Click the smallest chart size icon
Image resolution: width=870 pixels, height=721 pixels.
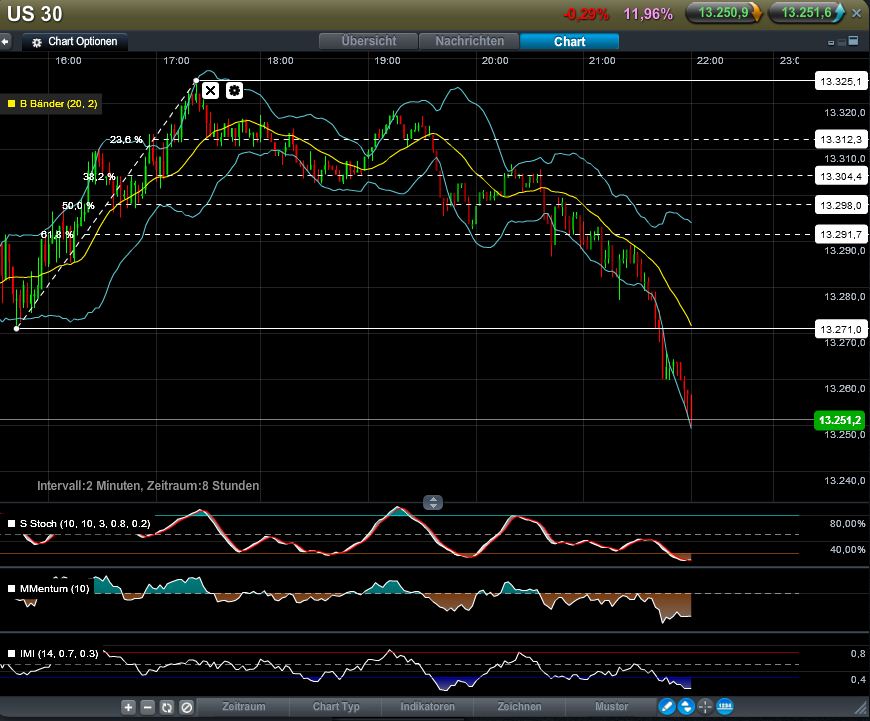click(831, 42)
